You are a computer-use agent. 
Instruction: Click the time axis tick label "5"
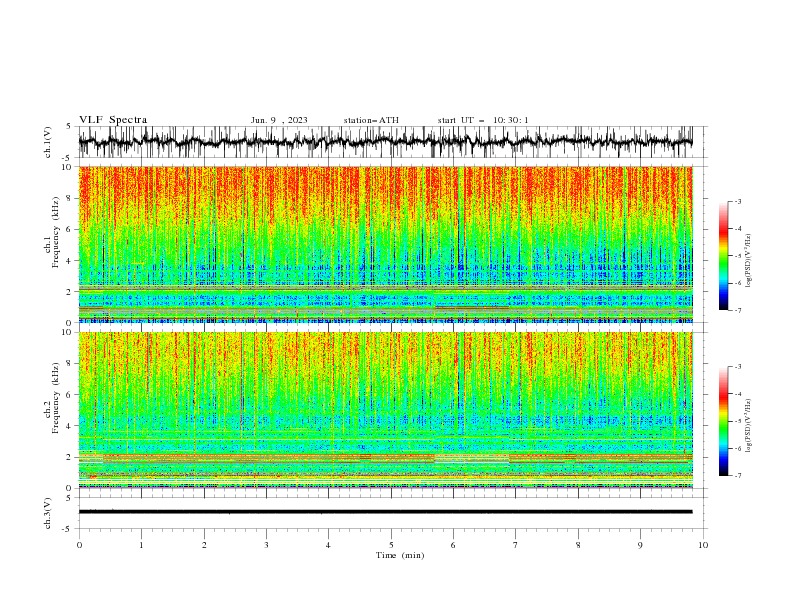[391, 545]
